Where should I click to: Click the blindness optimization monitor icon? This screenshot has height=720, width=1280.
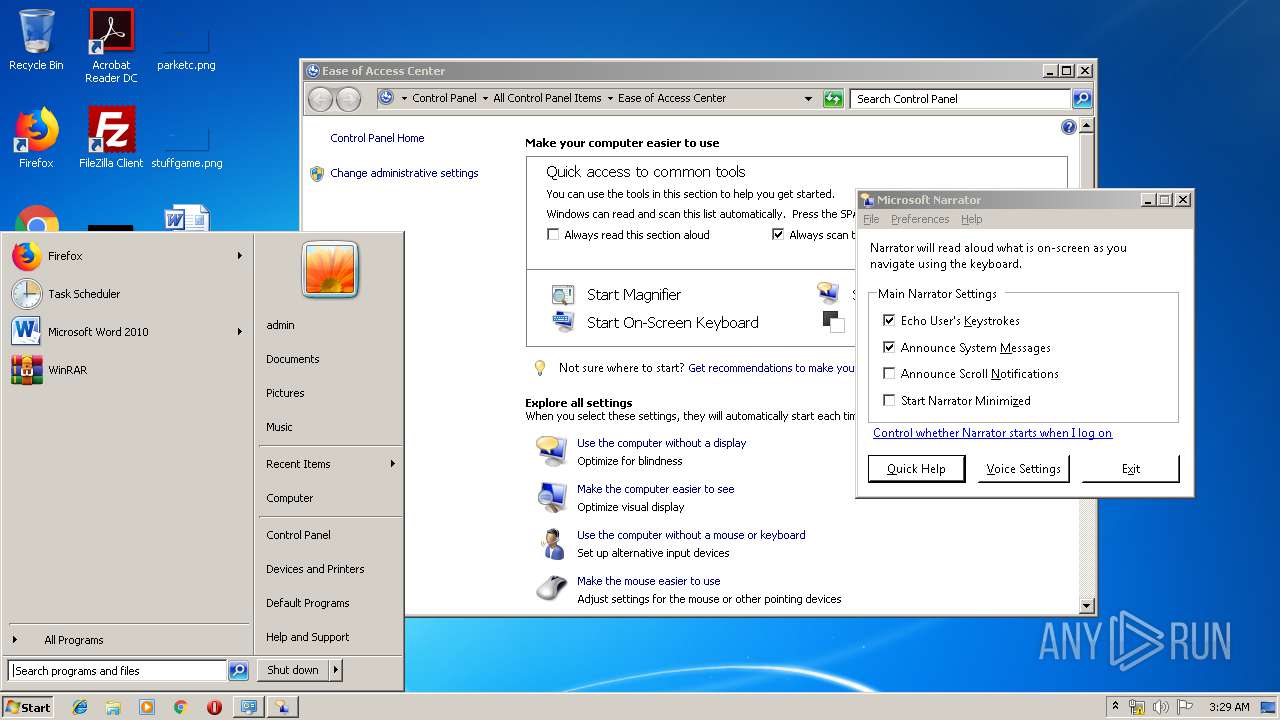551,451
